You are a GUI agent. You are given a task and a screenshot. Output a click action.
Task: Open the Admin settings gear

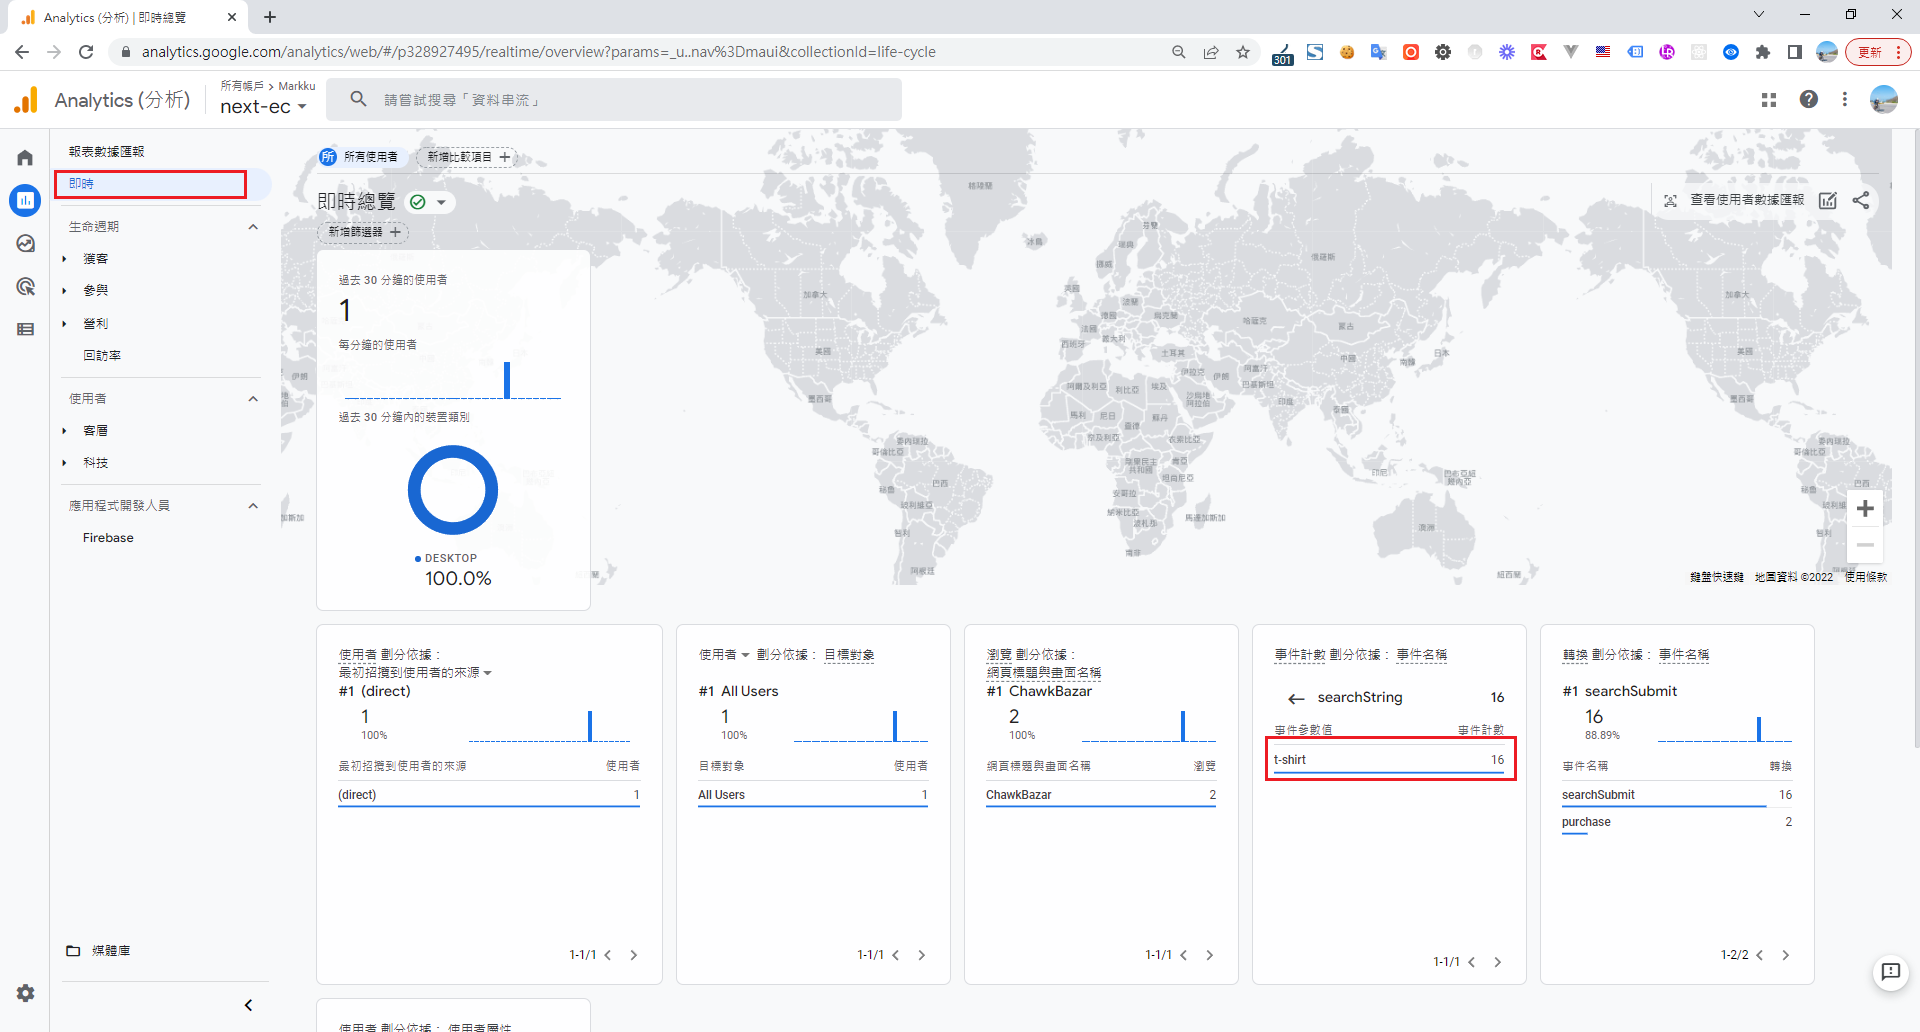(x=25, y=993)
